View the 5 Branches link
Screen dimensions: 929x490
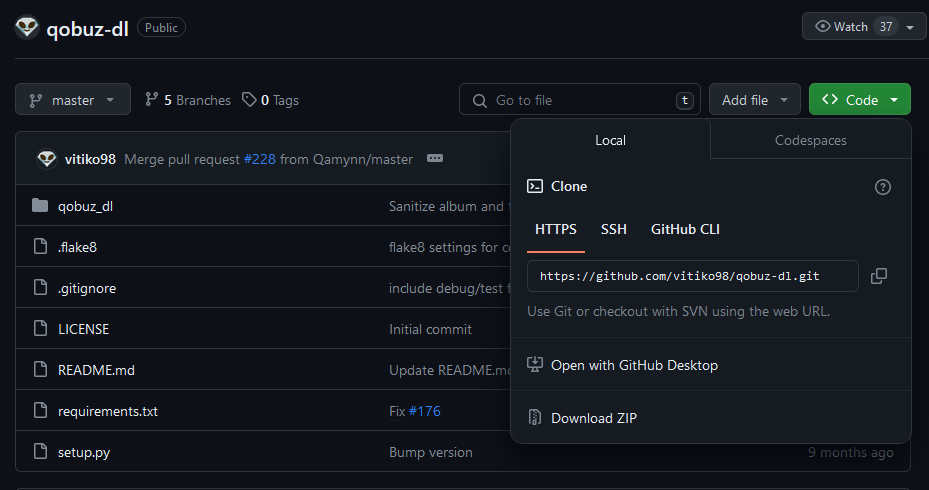(188, 100)
